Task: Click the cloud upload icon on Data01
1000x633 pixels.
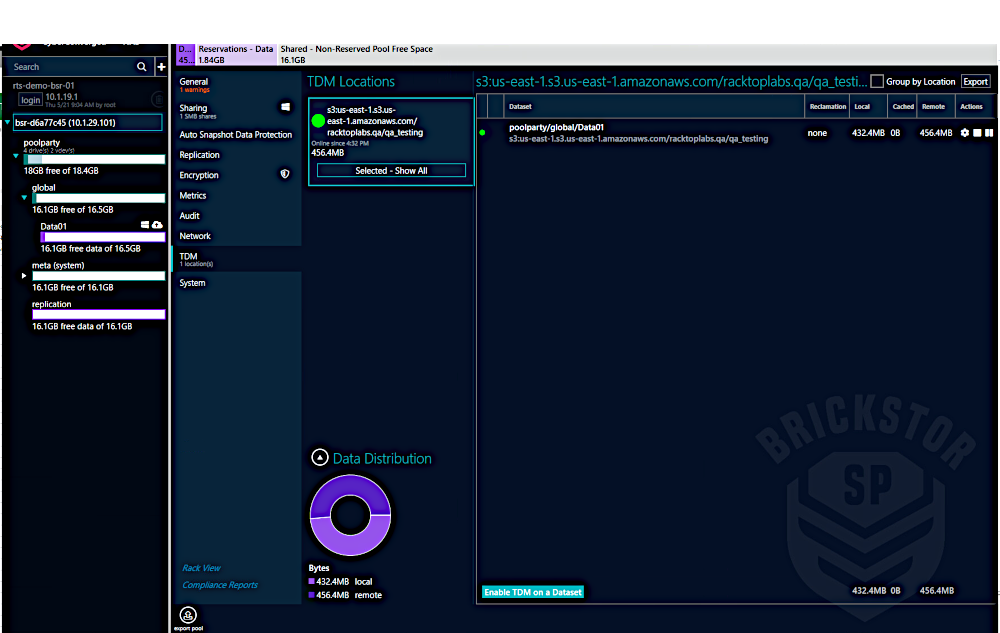Action: point(157,226)
